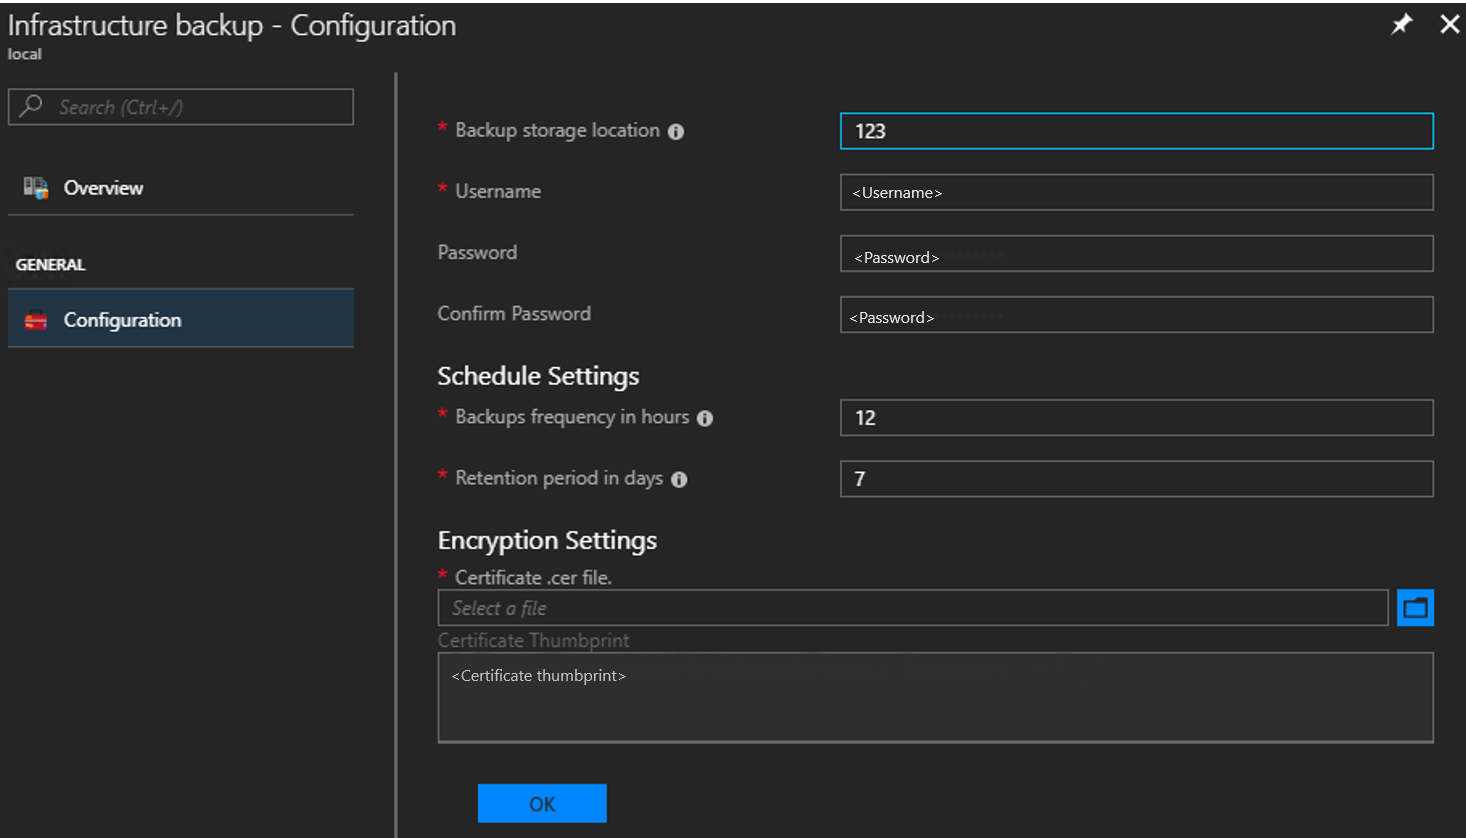Click the OK button
The image size is (1466, 838).
point(542,803)
